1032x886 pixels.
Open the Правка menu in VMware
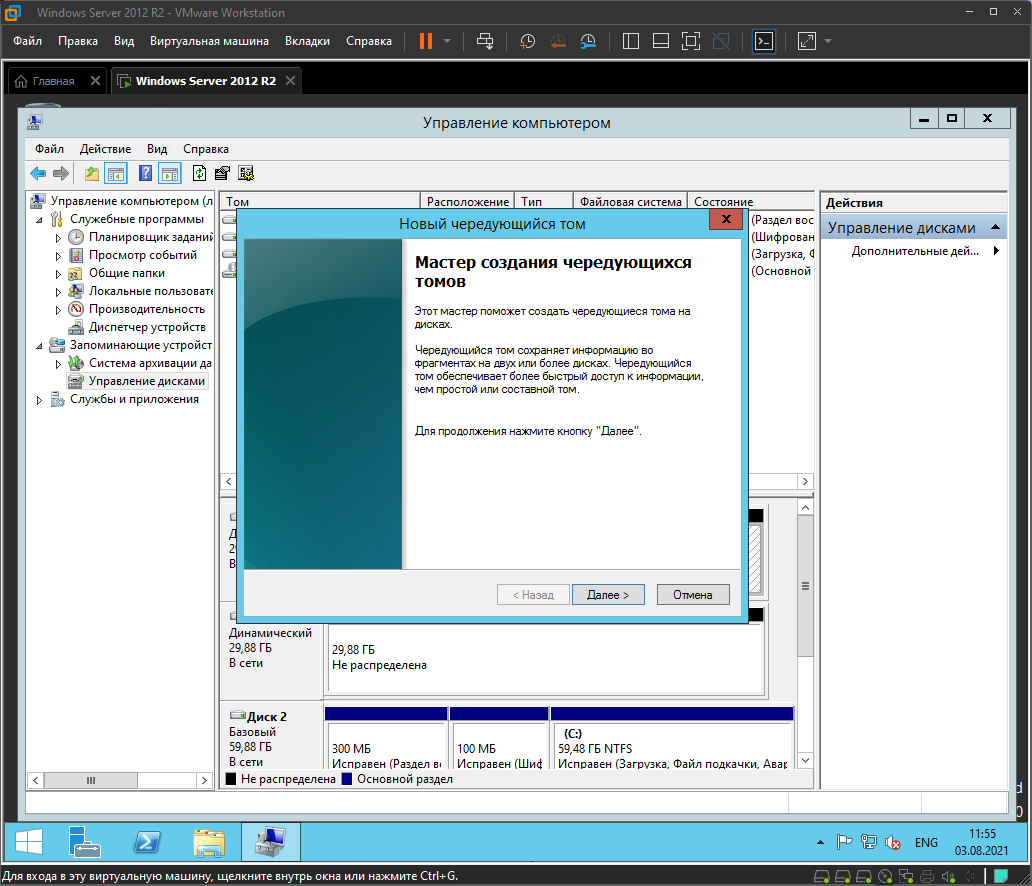(78, 41)
